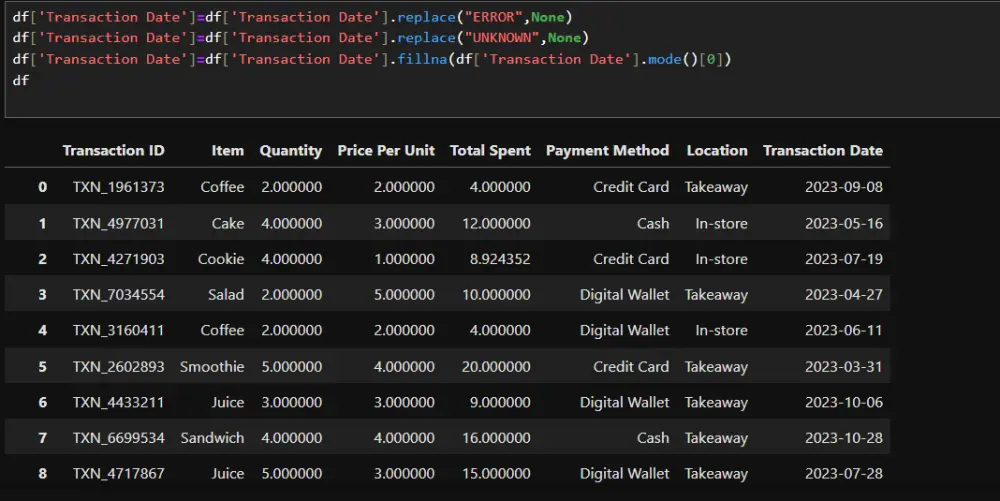Click date 2023-07-28
This screenshot has height=501, width=1000.
click(x=844, y=474)
